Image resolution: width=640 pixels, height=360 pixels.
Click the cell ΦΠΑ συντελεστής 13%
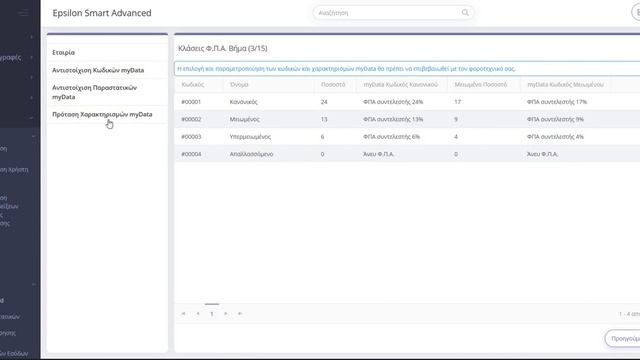393,119
